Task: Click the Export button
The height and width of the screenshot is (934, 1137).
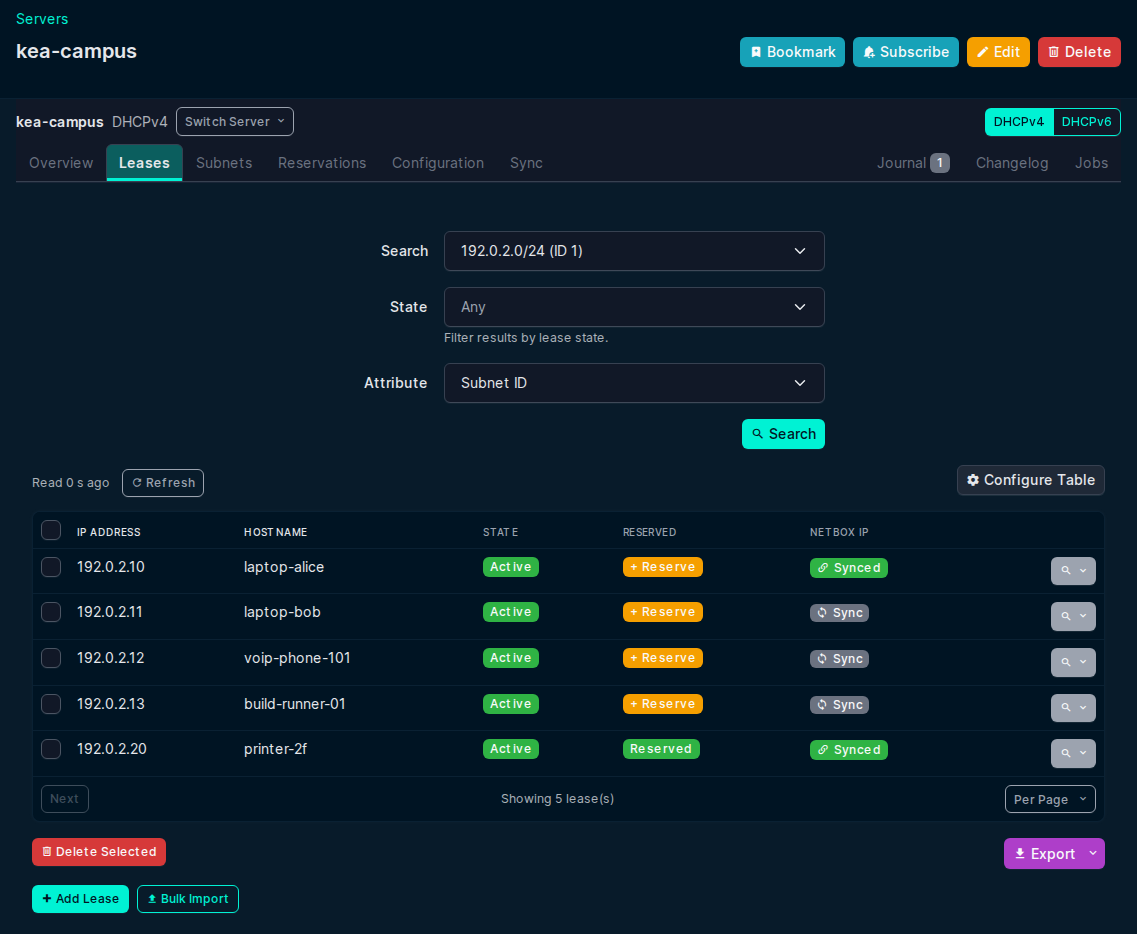Action: [1044, 854]
